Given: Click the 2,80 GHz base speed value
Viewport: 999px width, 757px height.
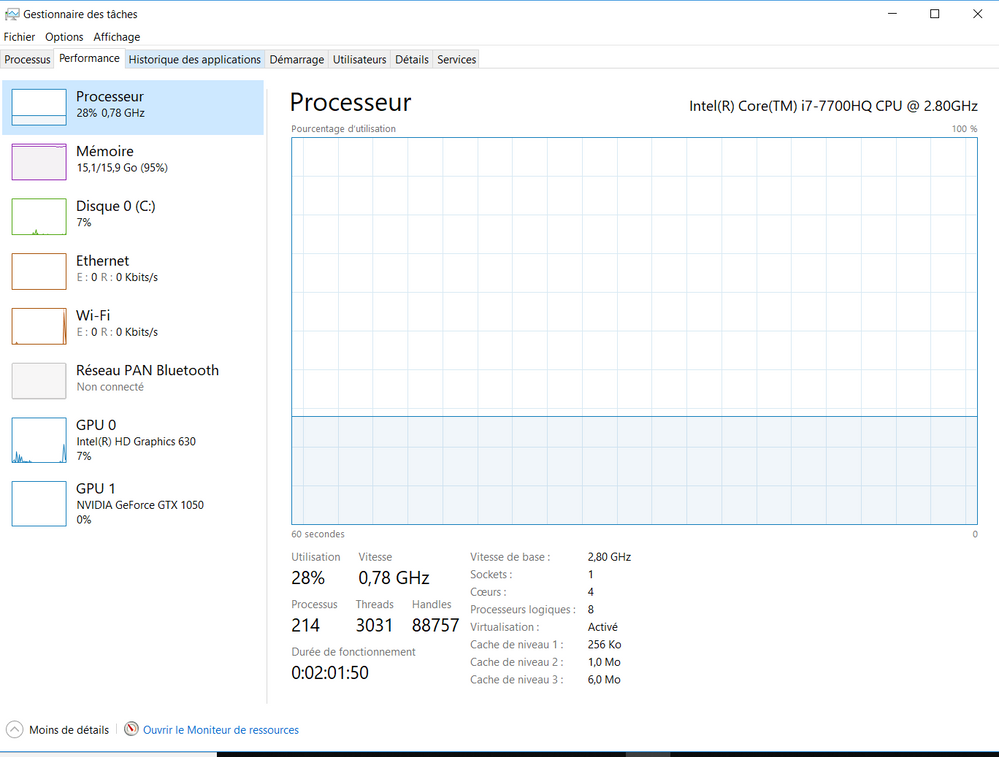Looking at the screenshot, I should tap(609, 557).
